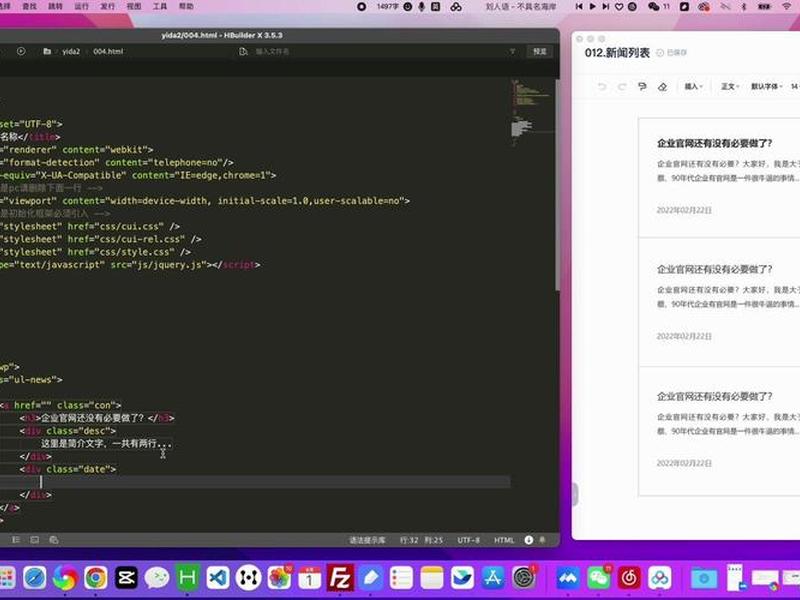Screen dimensions: 800x600
Task: Open the 跳转 menu in menu bar
Action: (55, 6)
